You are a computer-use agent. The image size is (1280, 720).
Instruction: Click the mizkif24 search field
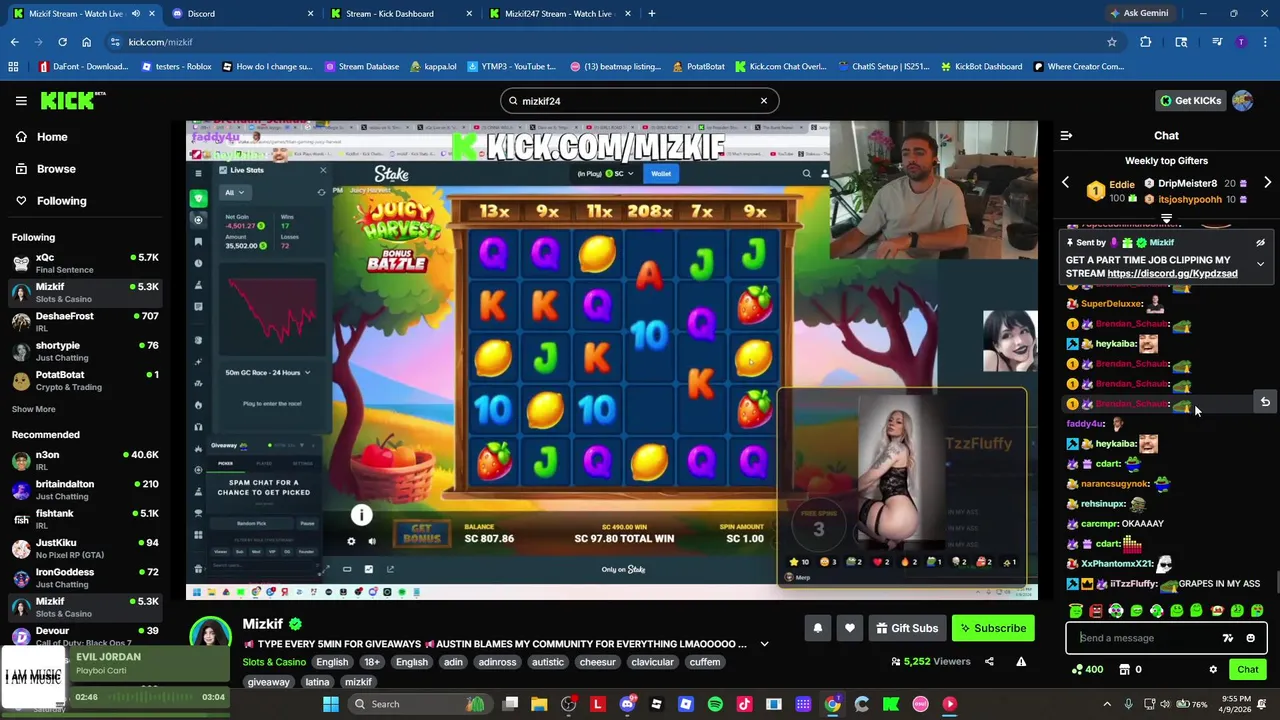639,101
